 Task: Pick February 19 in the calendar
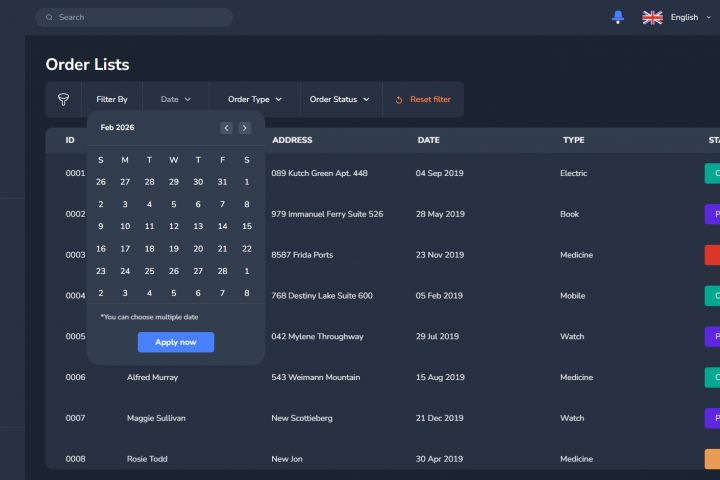tap(174, 248)
